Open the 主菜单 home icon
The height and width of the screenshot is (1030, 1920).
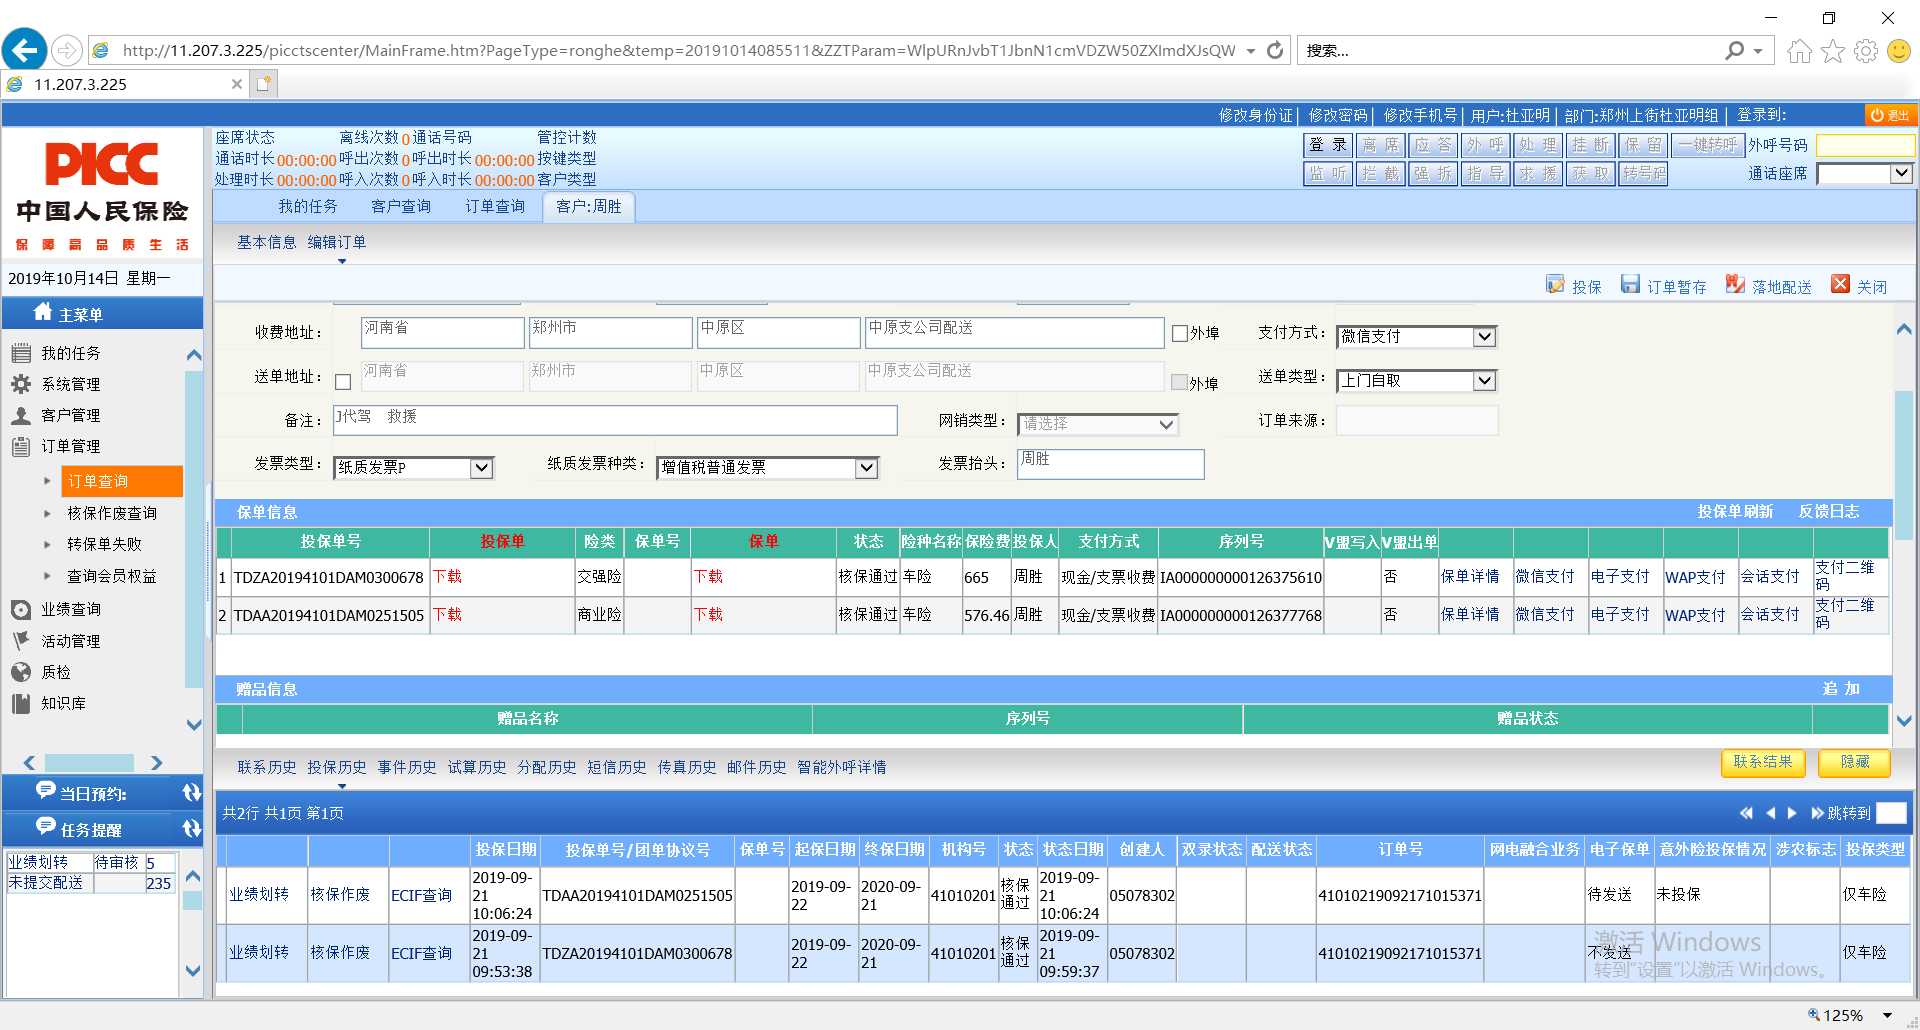[42, 312]
